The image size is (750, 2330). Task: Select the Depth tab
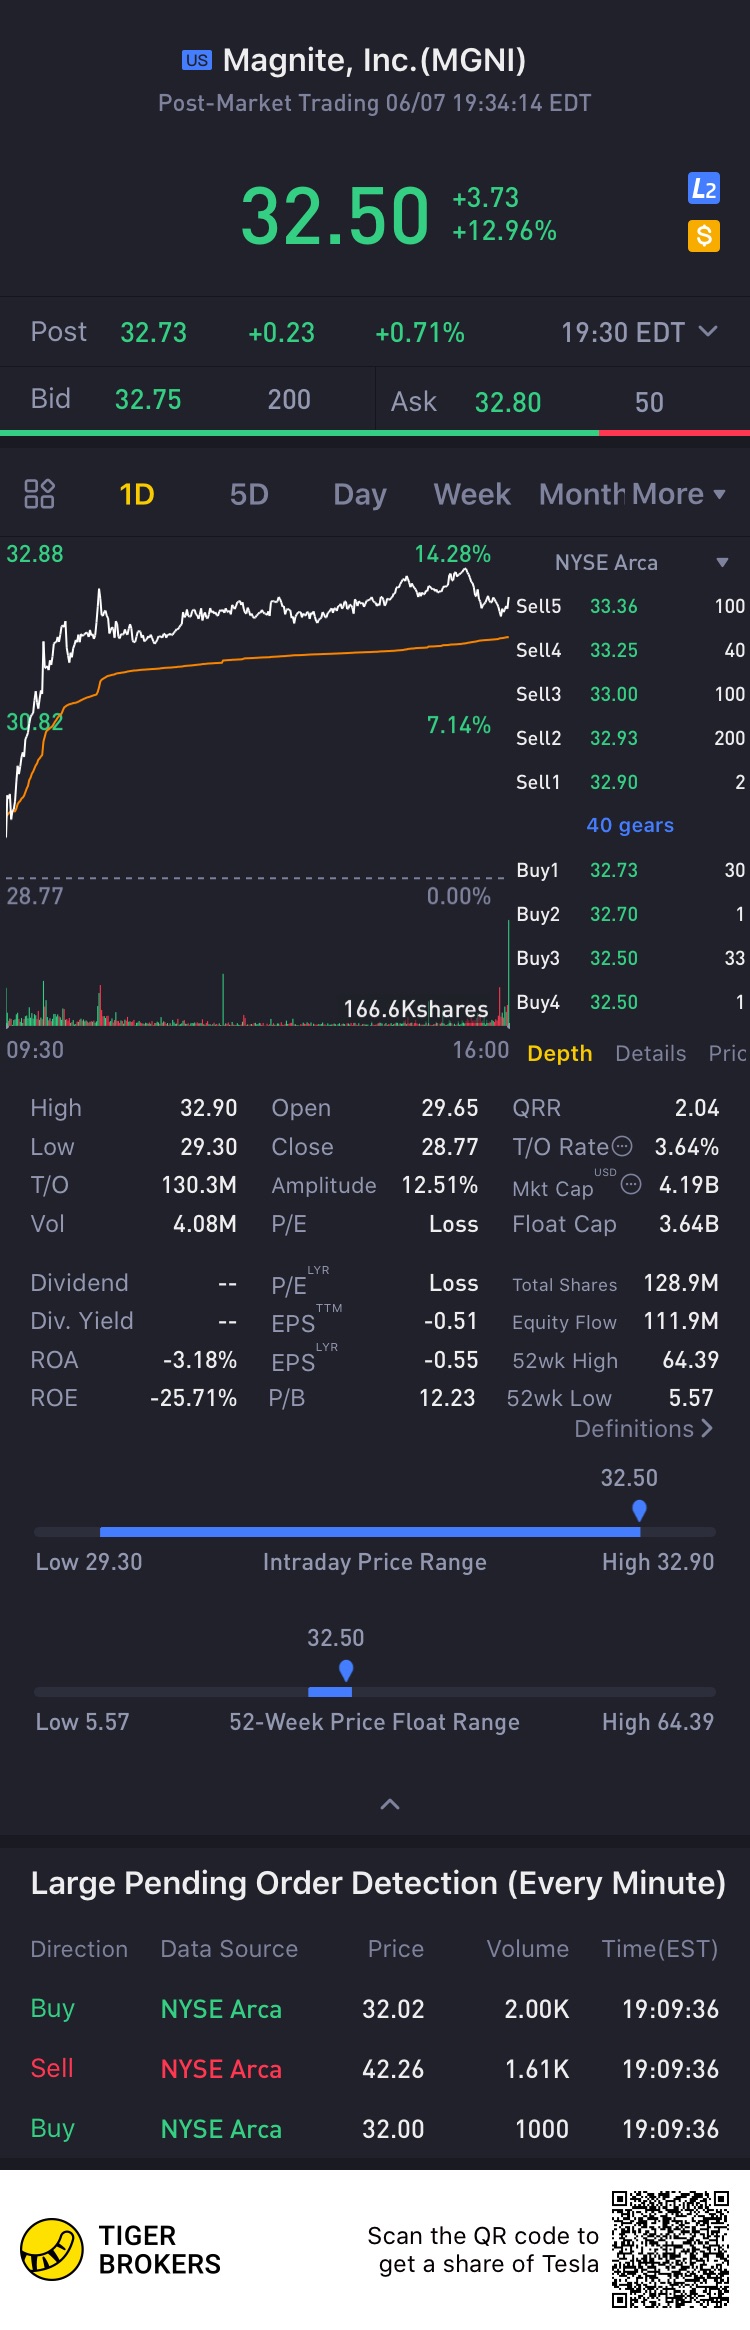pyautogui.click(x=560, y=1053)
